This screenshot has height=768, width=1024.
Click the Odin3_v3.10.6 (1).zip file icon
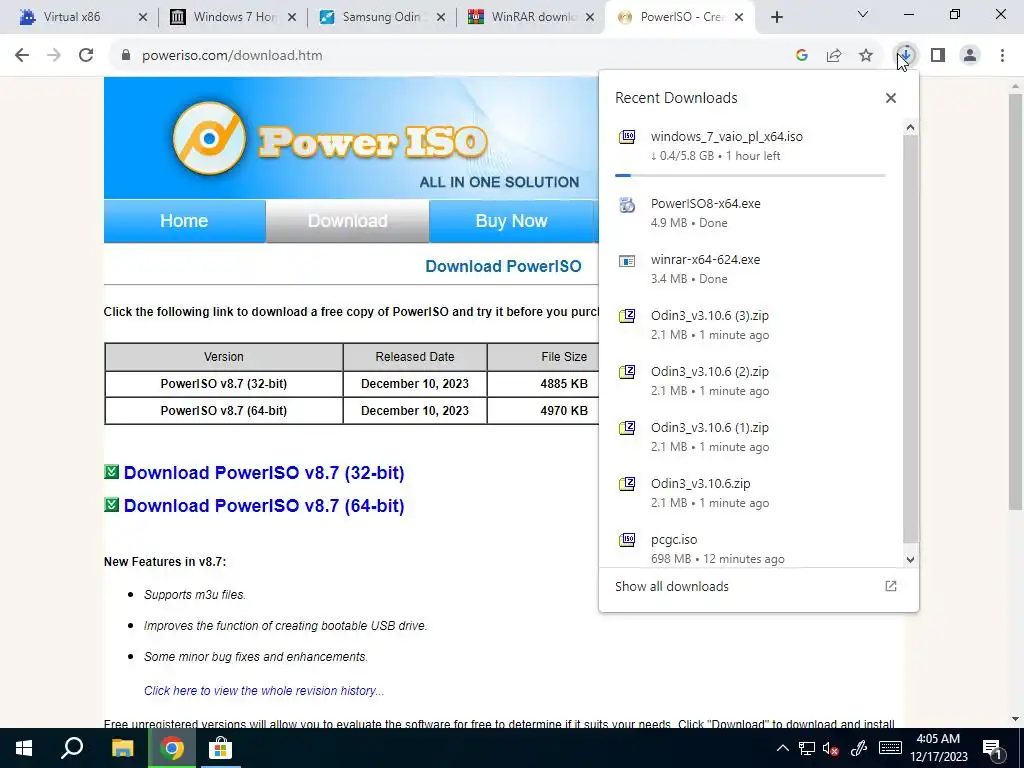tap(627, 428)
